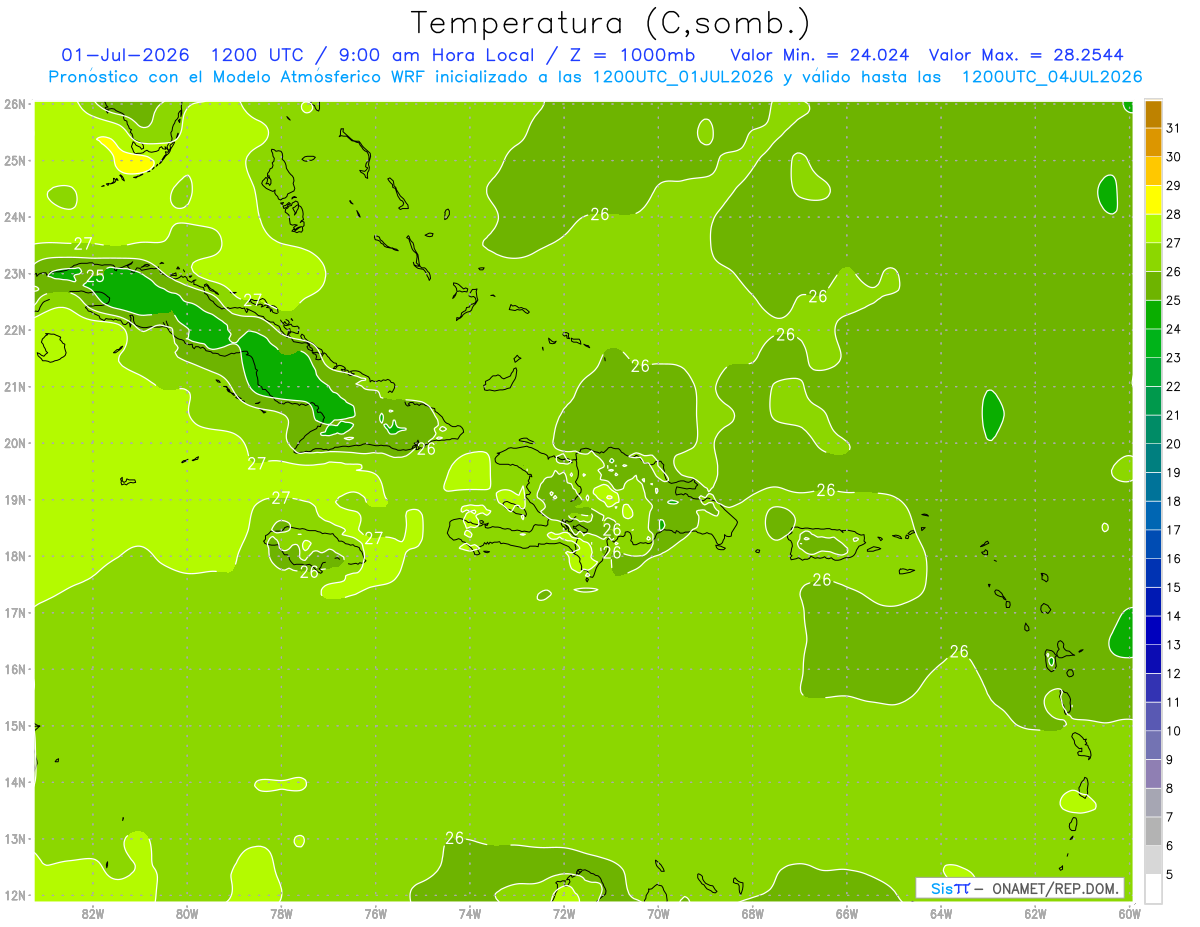Click dark green swatch between 24 and 25

click(x=1154, y=314)
